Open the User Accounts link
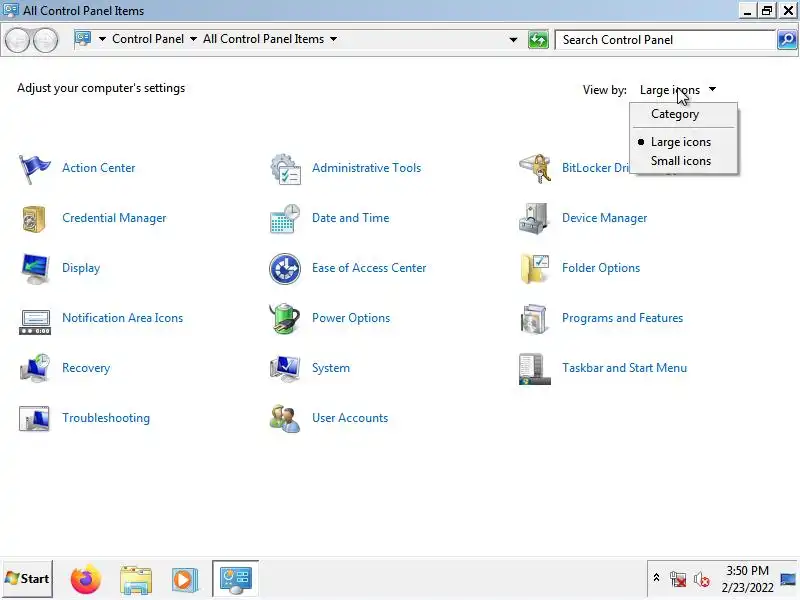 pyautogui.click(x=350, y=418)
